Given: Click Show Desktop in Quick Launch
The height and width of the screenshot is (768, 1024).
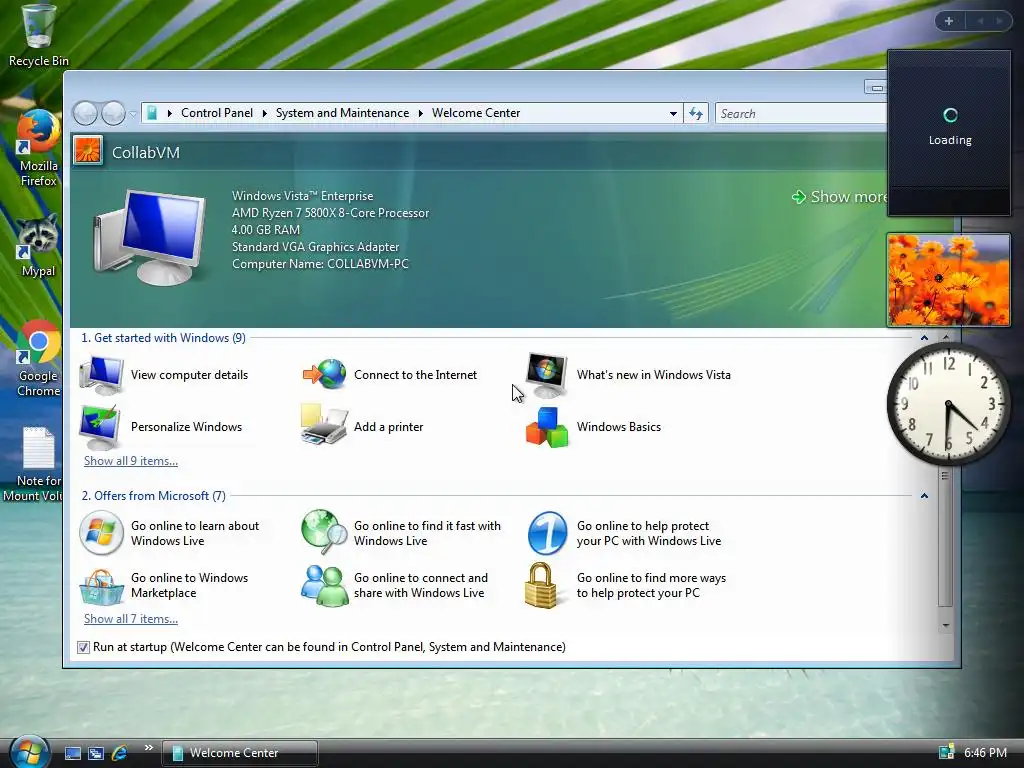Looking at the screenshot, I should point(72,753).
